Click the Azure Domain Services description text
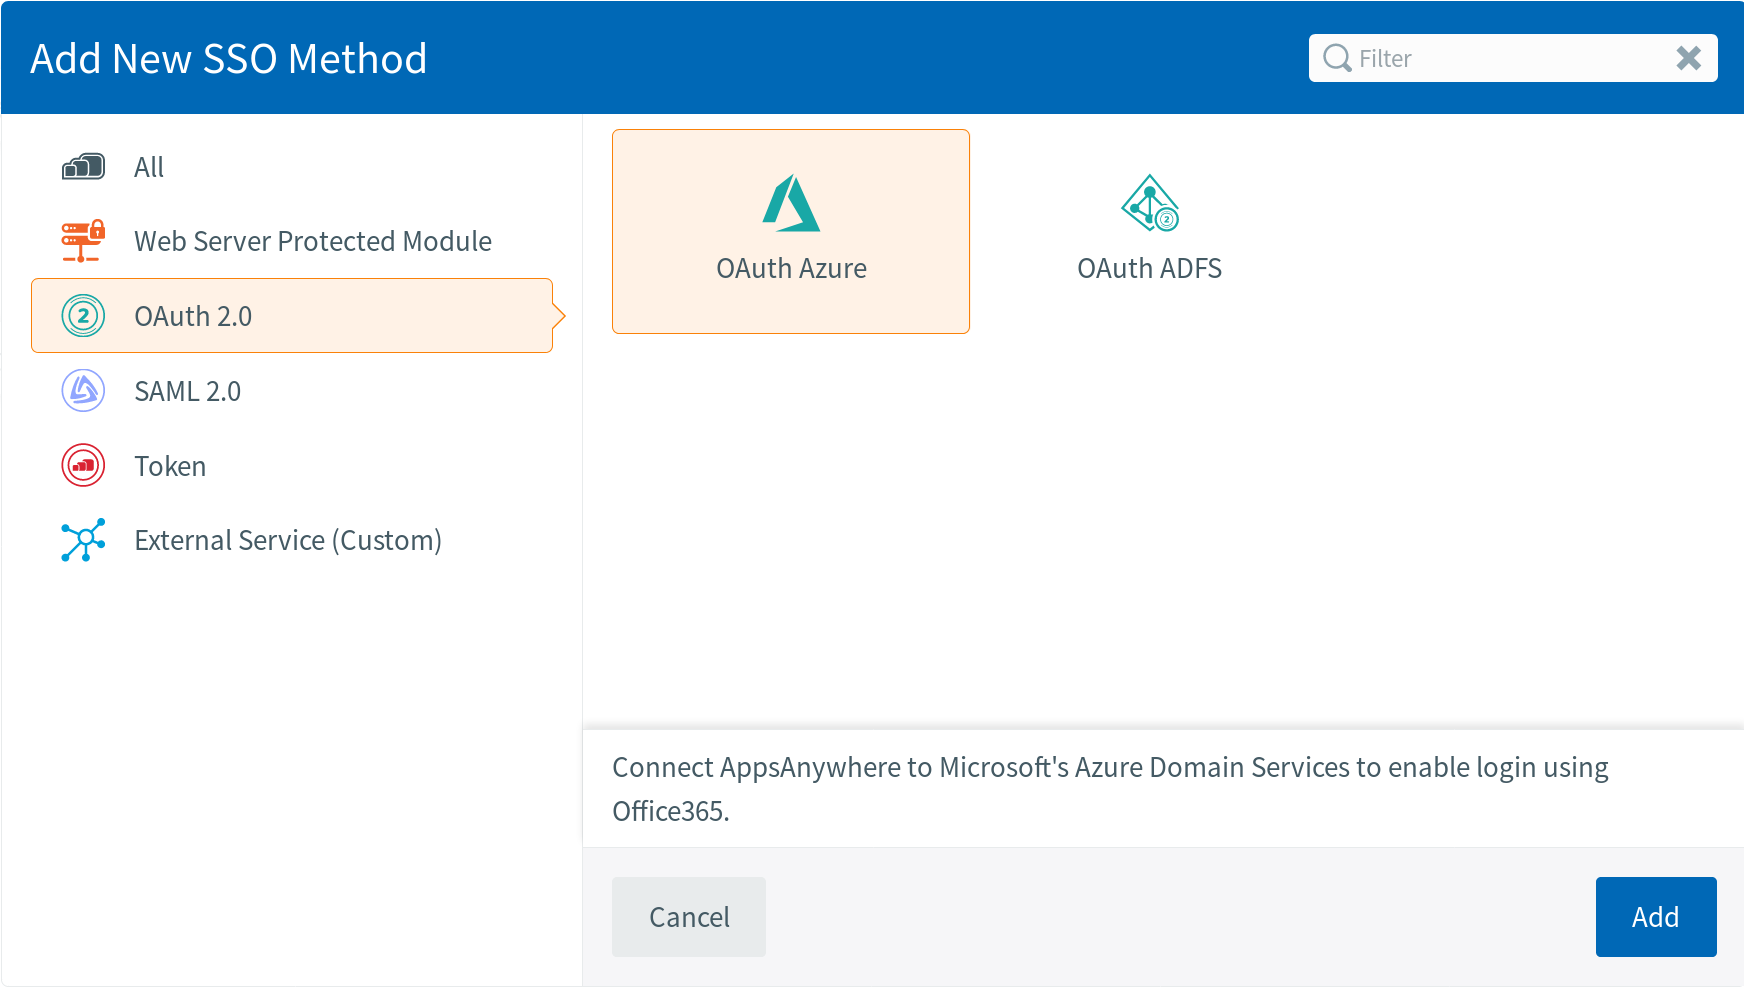1744x987 pixels. click(x=1110, y=789)
